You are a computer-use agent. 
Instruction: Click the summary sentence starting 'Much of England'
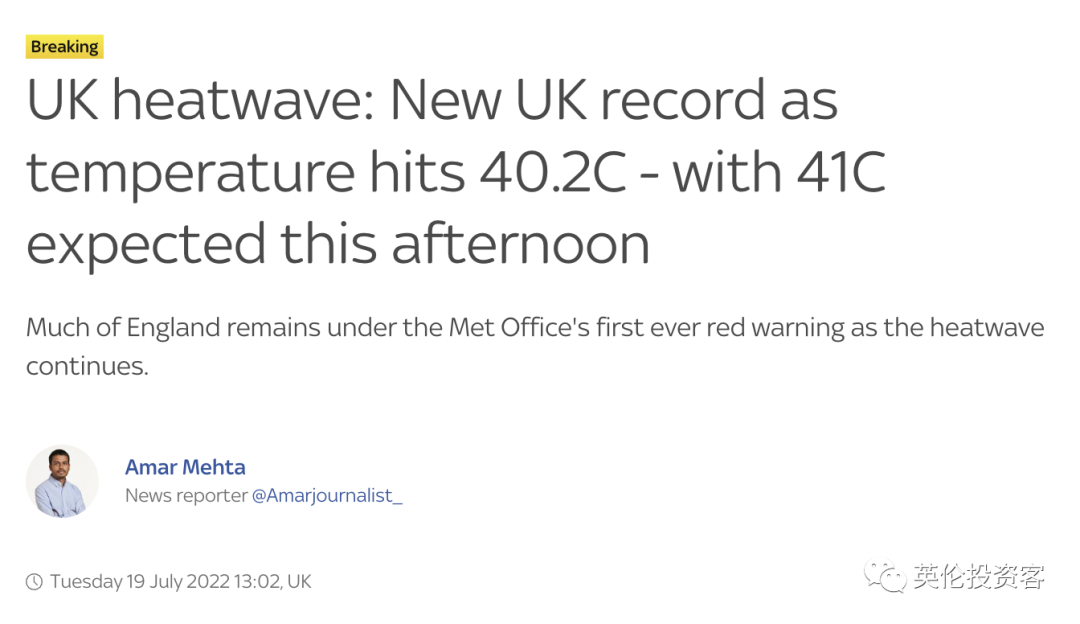[x=535, y=346]
